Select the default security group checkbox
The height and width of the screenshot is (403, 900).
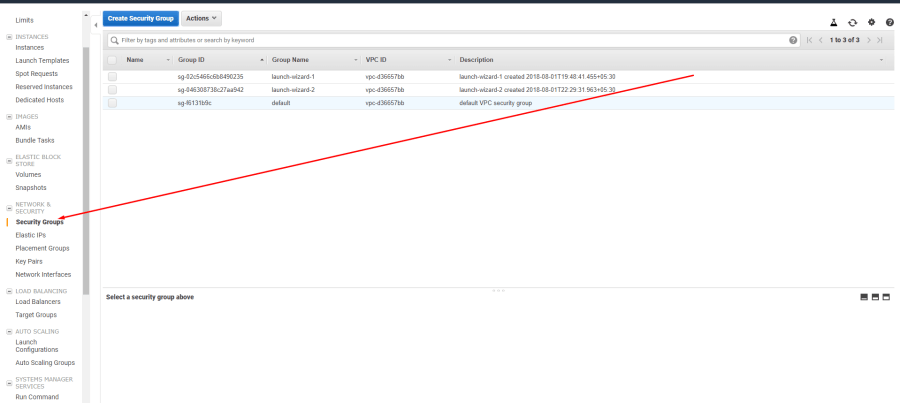point(112,103)
